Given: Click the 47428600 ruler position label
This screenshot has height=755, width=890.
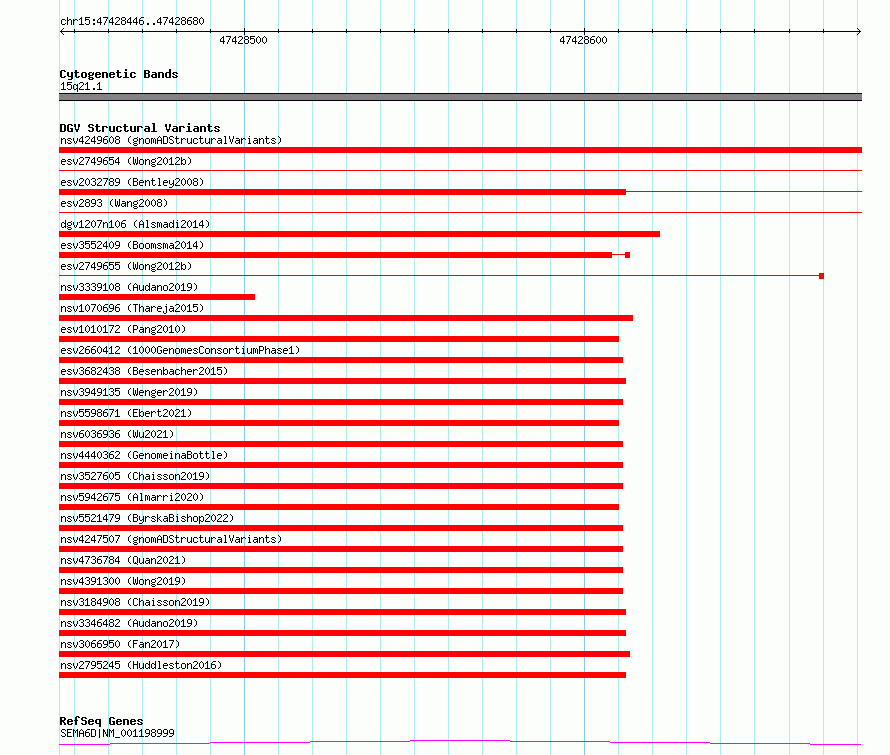Looking at the screenshot, I should pos(583,40).
